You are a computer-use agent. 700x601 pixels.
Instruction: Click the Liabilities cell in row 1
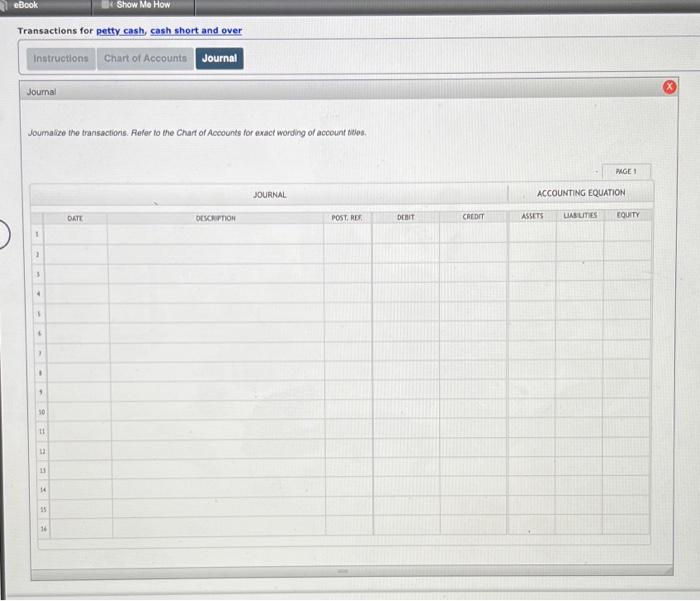pos(579,232)
